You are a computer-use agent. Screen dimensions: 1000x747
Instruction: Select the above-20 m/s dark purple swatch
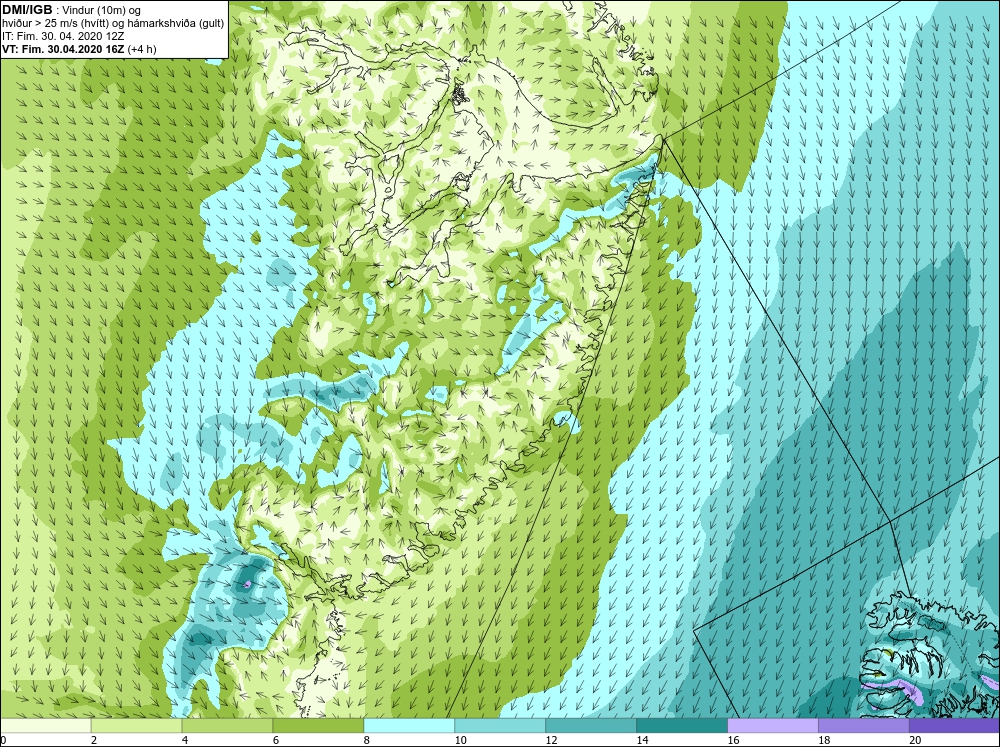click(954, 725)
